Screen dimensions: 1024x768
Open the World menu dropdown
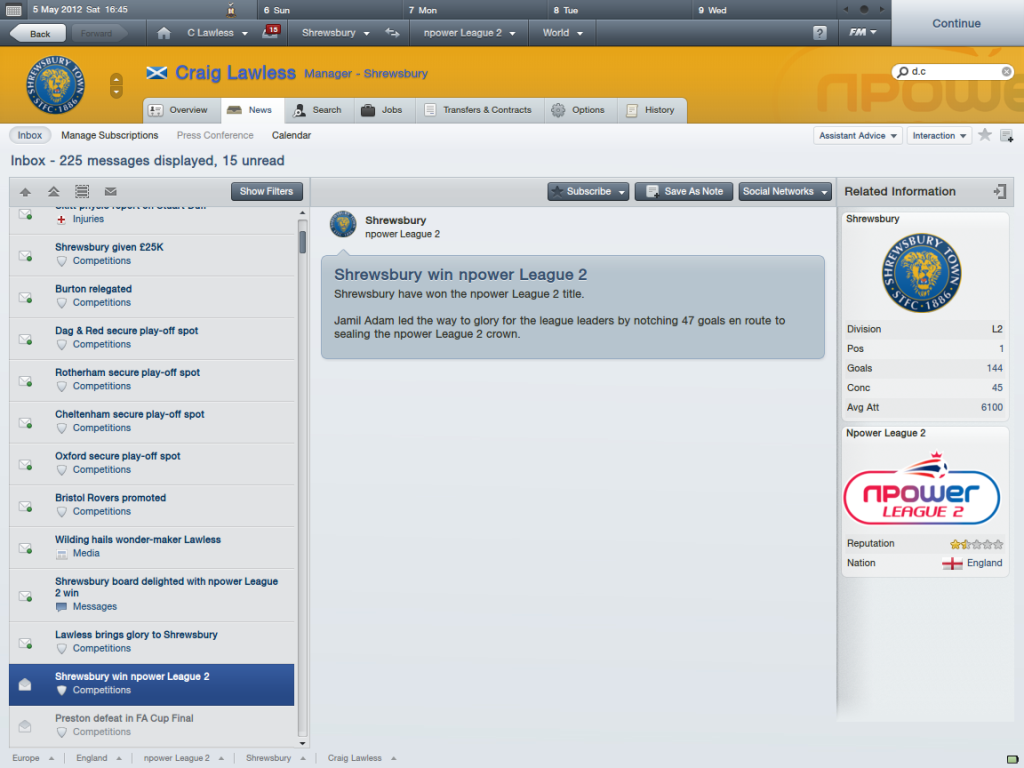click(562, 33)
